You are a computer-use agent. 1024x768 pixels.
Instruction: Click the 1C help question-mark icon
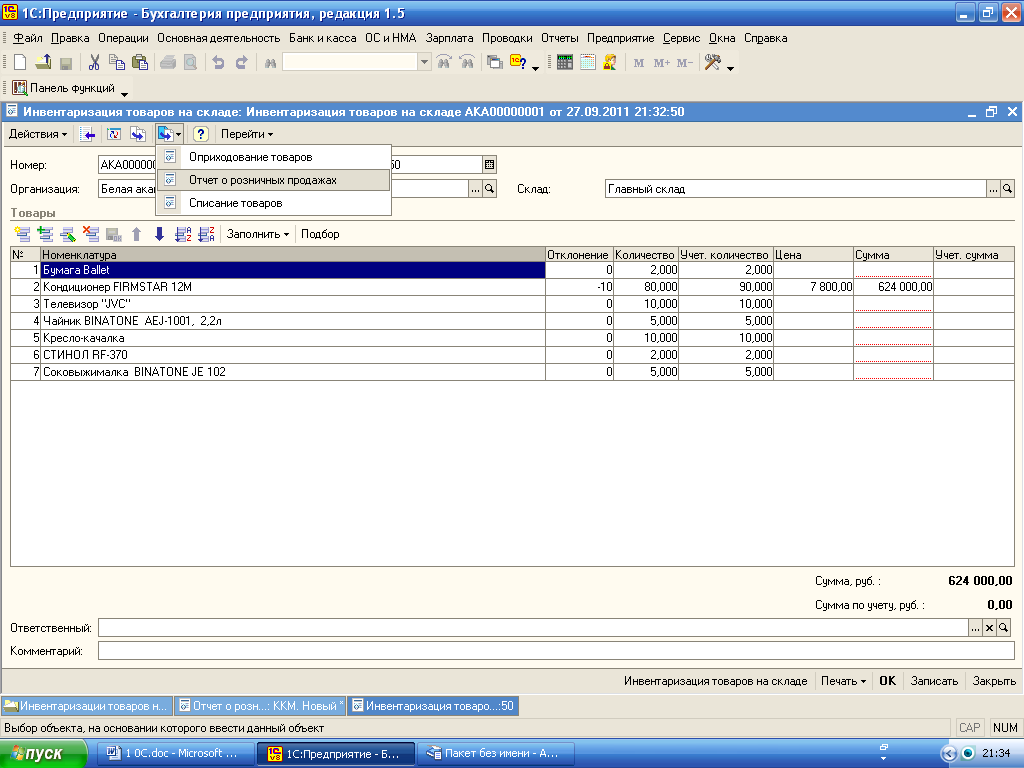pos(519,63)
